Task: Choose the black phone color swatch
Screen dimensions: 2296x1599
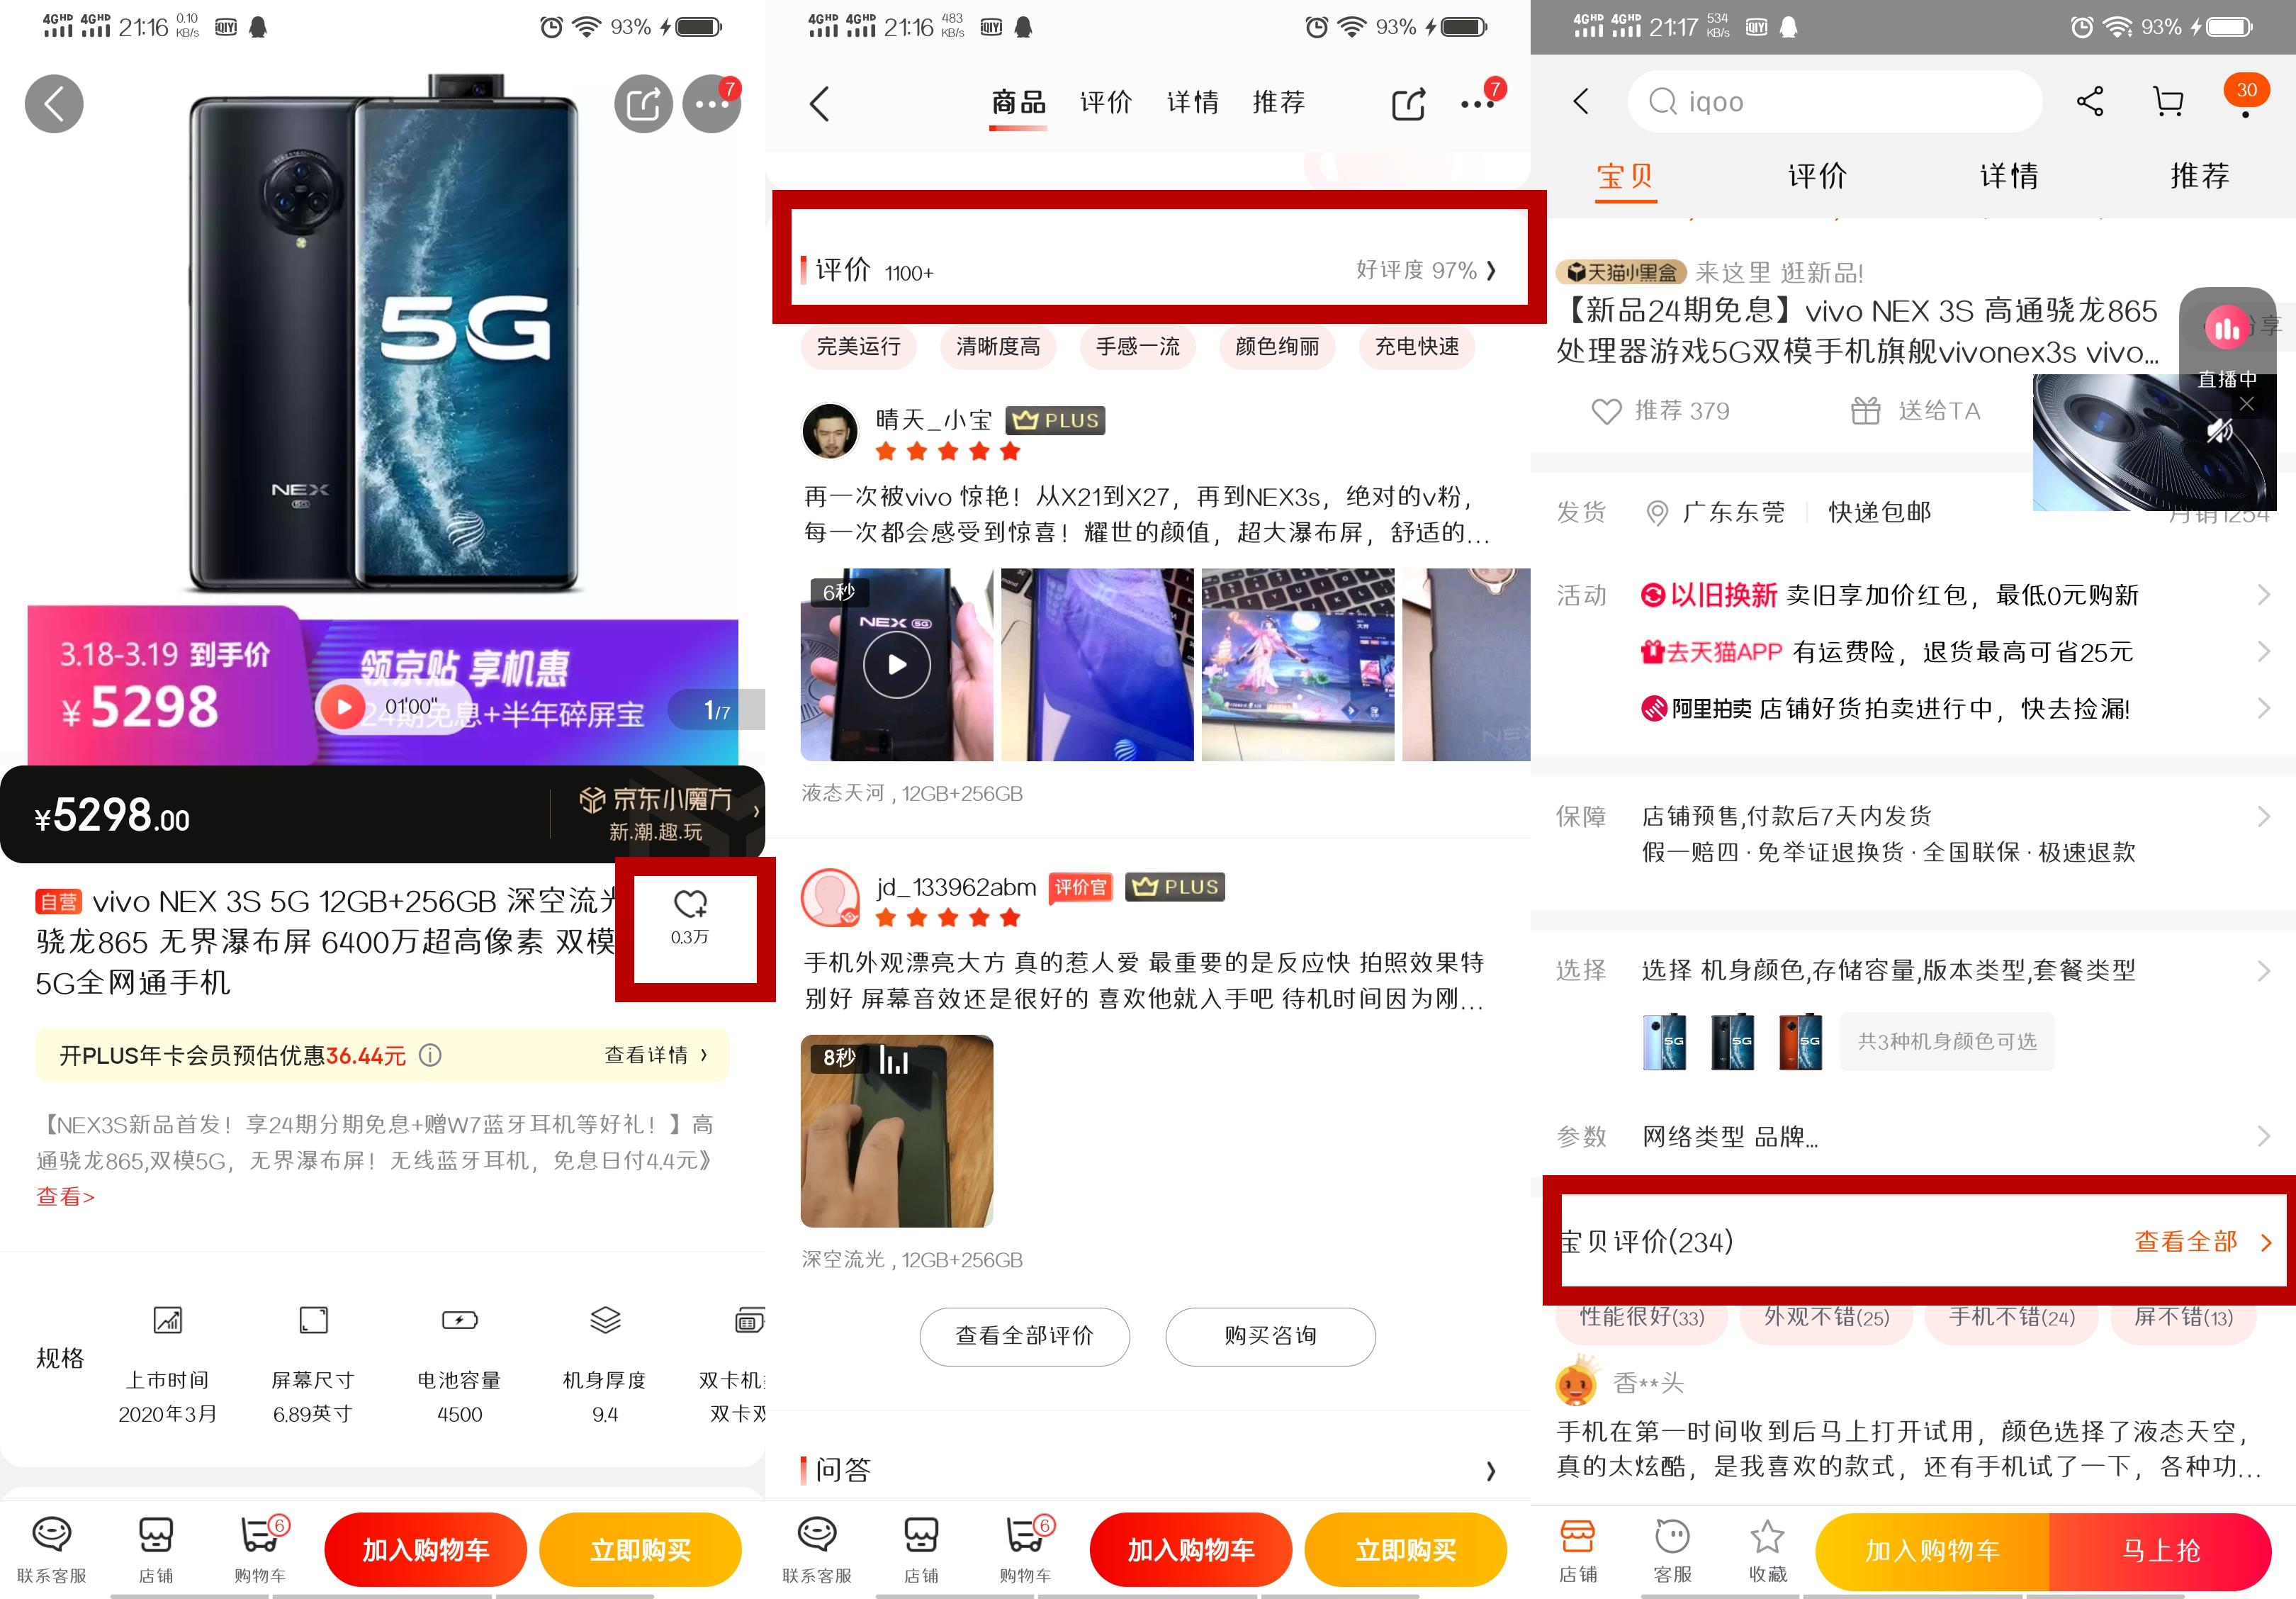Action: (1732, 1042)
